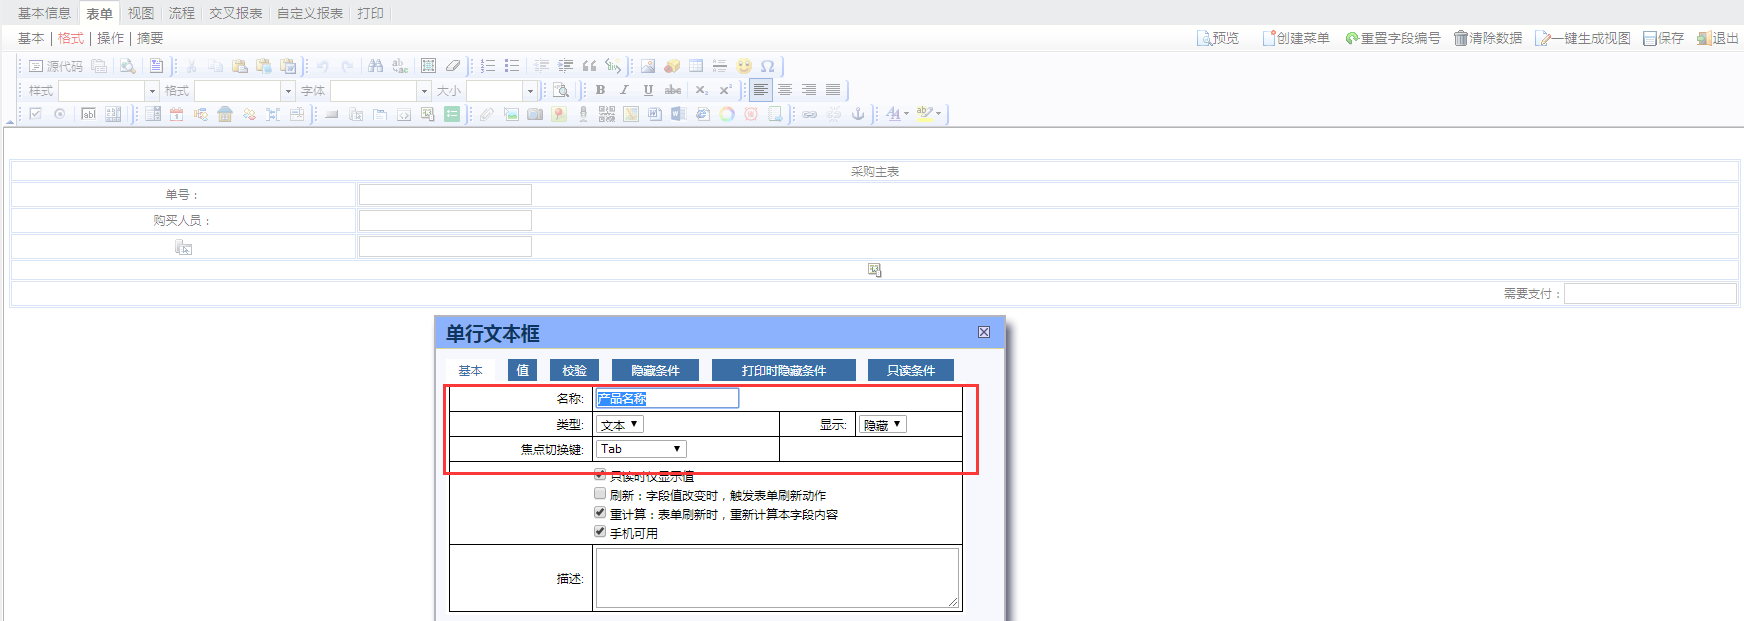1744x621 pixels.
Task: Insert a numbered list
Action: pyautogui.click(x=488, y=66)
